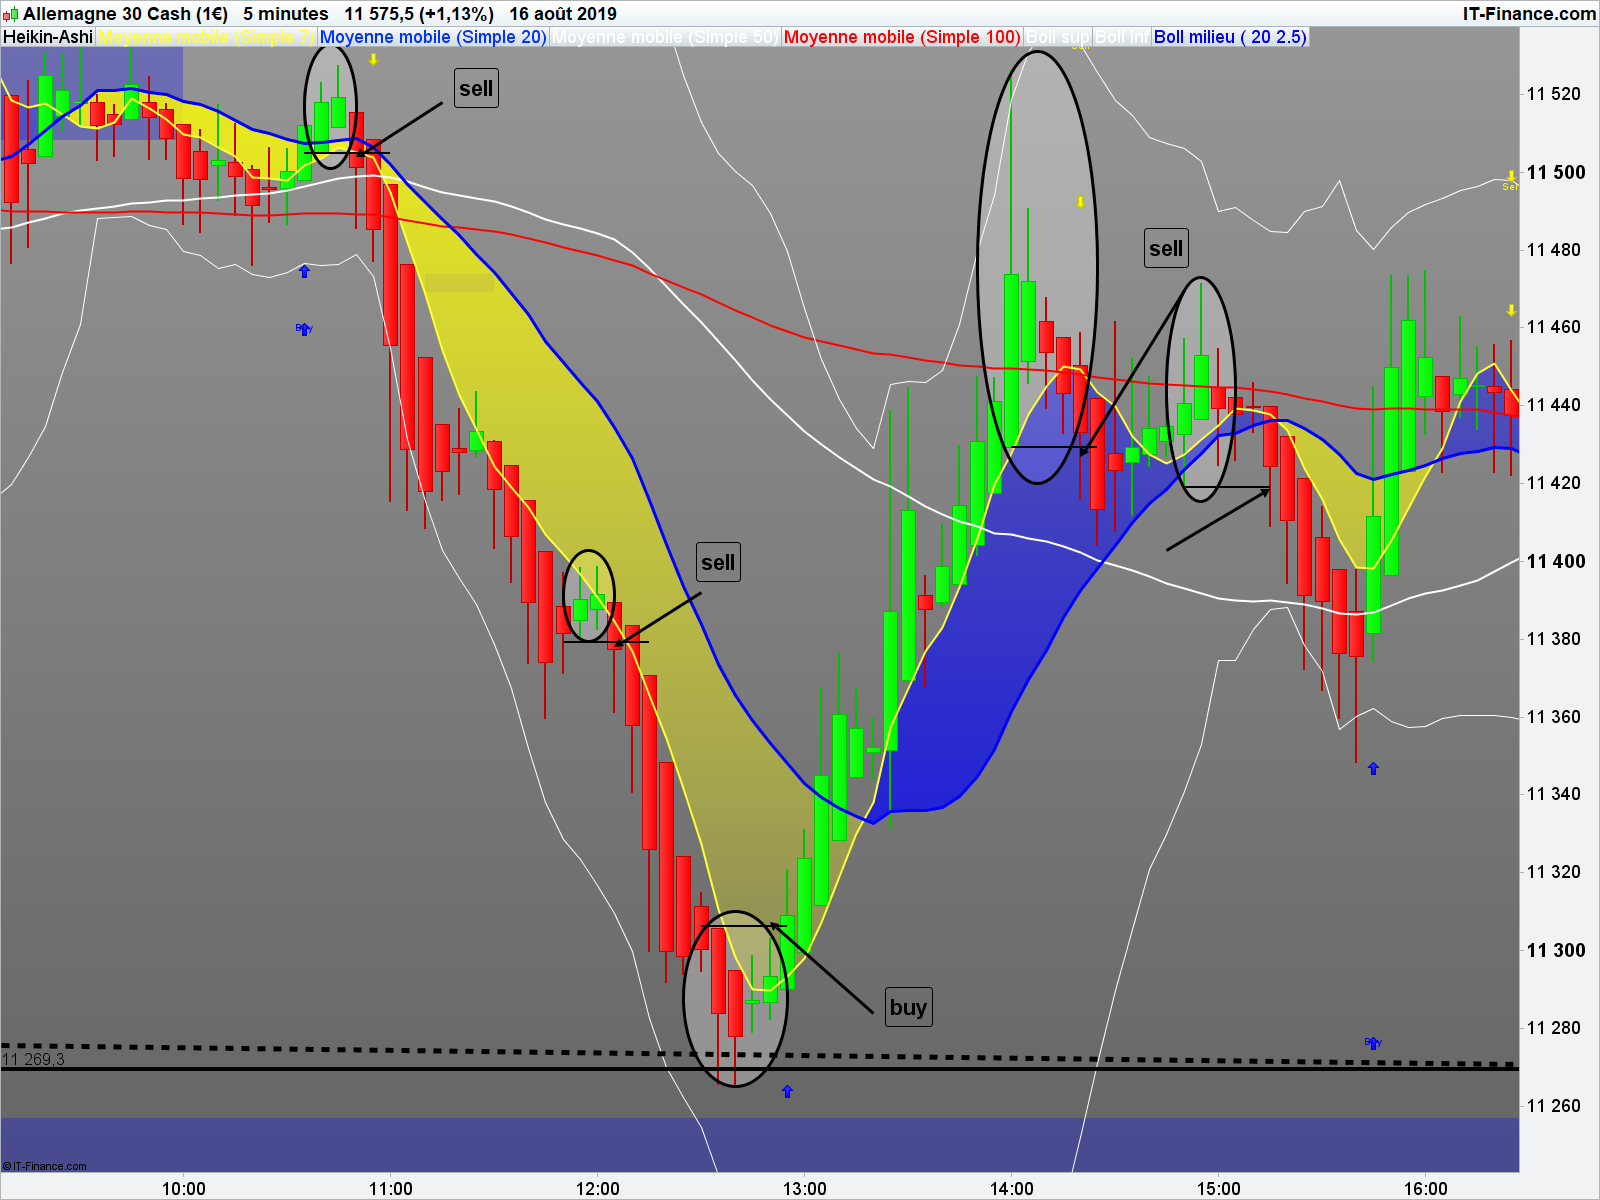Click the 11 269,3 horizontal line label
Image resolution: width=1600 pixels, height=1200 pixels.
click(33, 1059)
